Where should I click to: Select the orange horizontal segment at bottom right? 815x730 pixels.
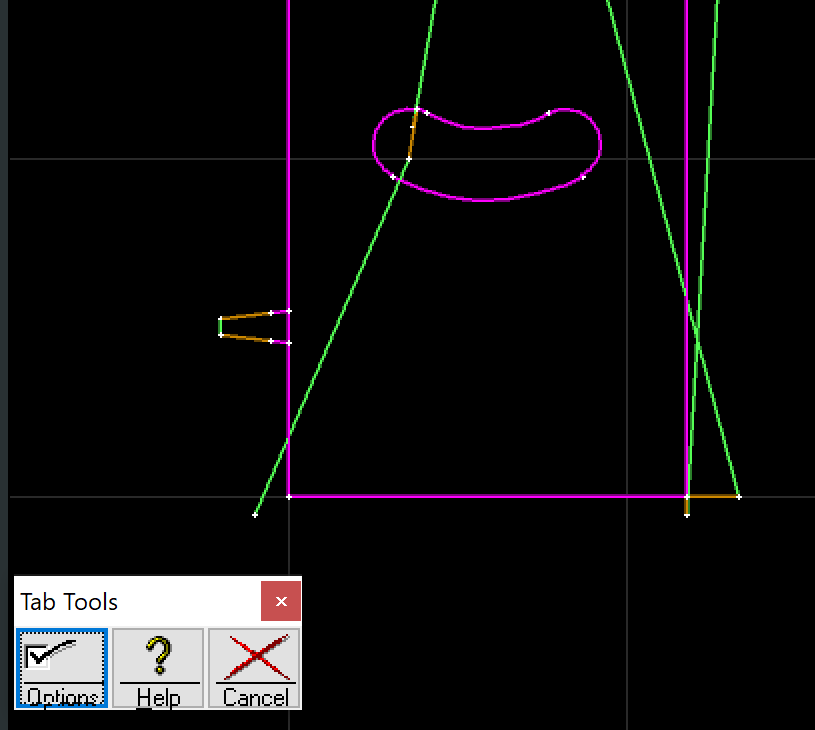point(713,496)
